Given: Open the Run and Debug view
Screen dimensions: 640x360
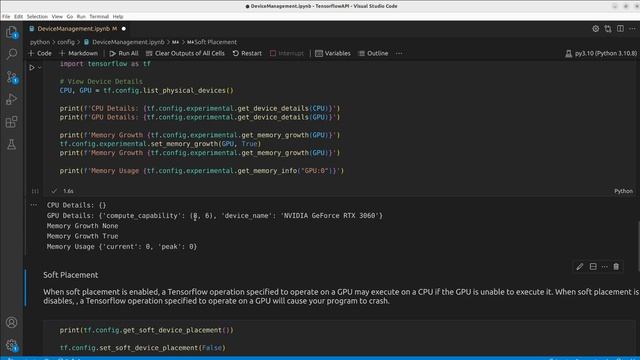Looking at the screenshot, I should coord(11,99).
